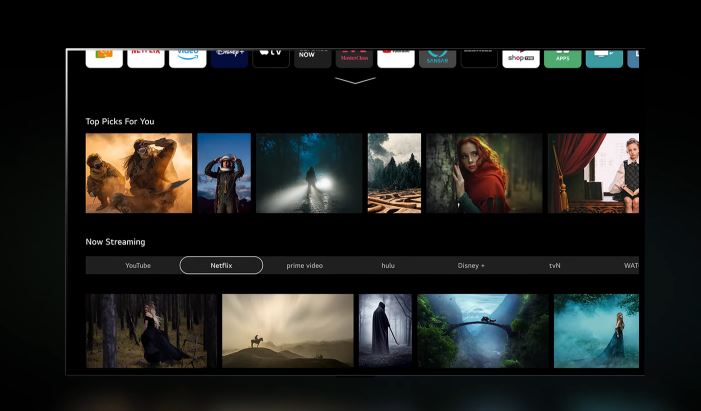This screenshot has width=701, height=411.
Task: Open the Netflix app tile
Action: point(146,57)
